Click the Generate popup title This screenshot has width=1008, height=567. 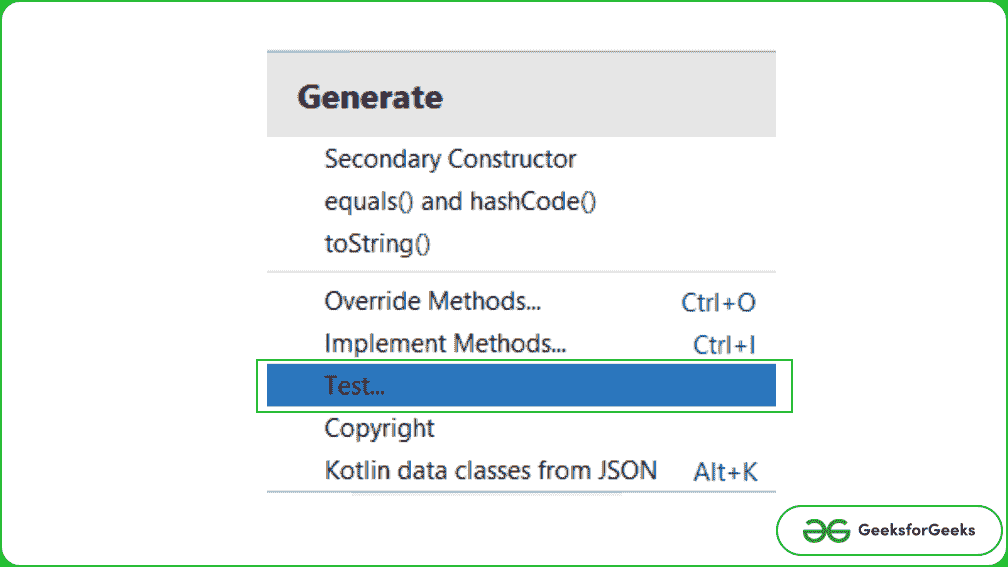click(x=370, y=97)
